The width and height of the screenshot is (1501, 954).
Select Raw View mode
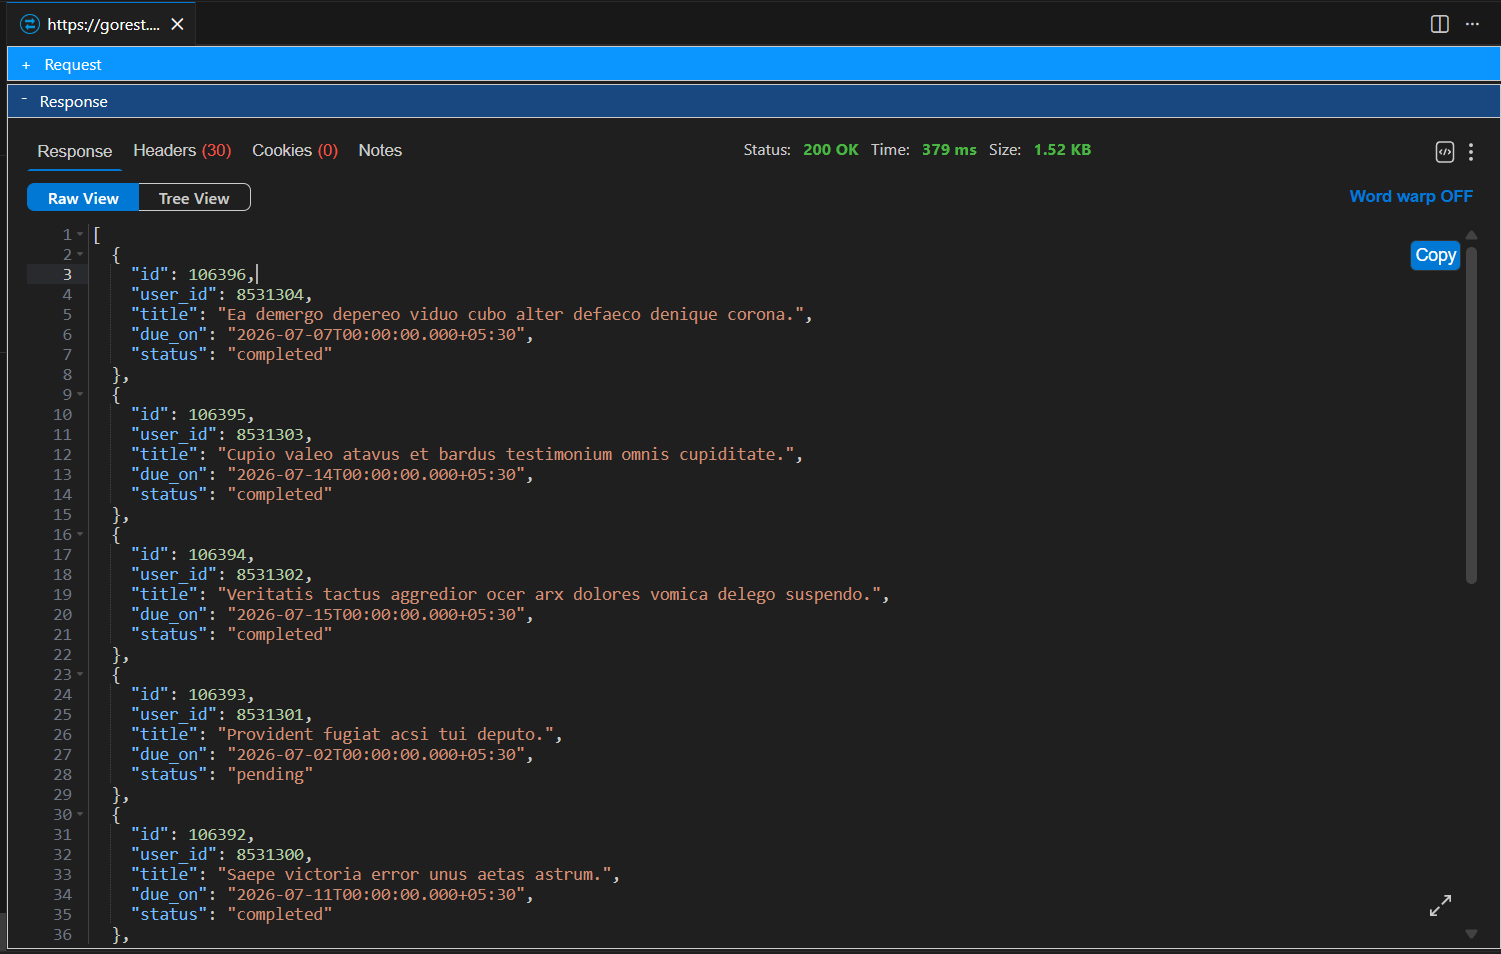(83, 198)
